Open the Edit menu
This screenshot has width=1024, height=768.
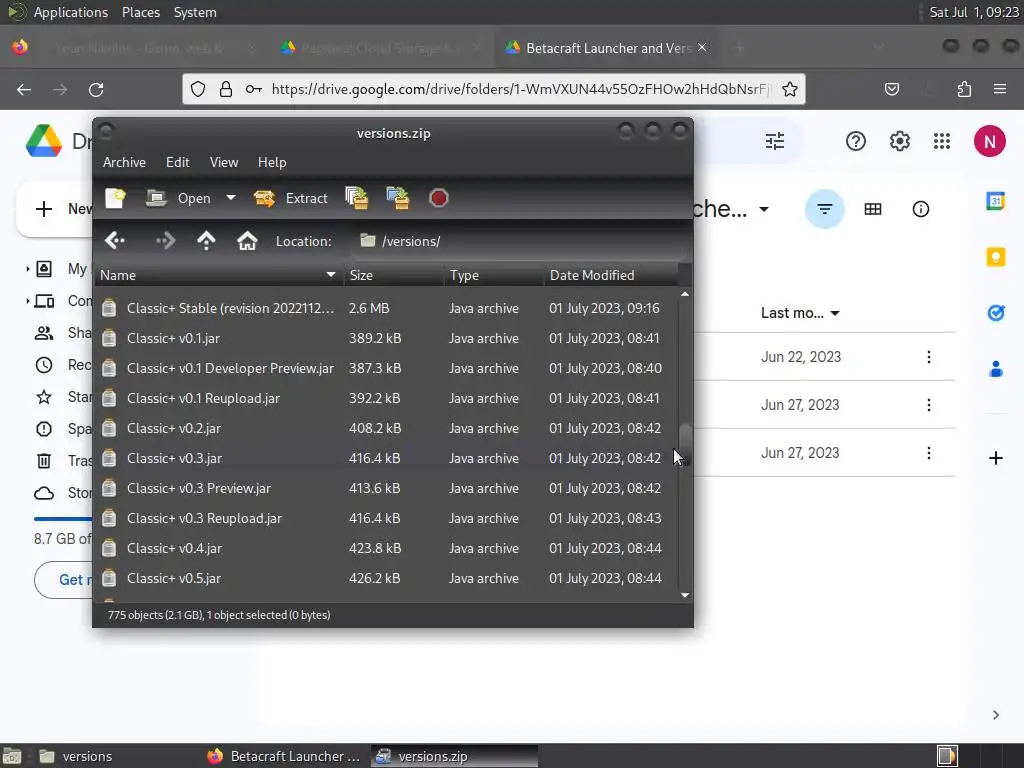coord(178,162)
